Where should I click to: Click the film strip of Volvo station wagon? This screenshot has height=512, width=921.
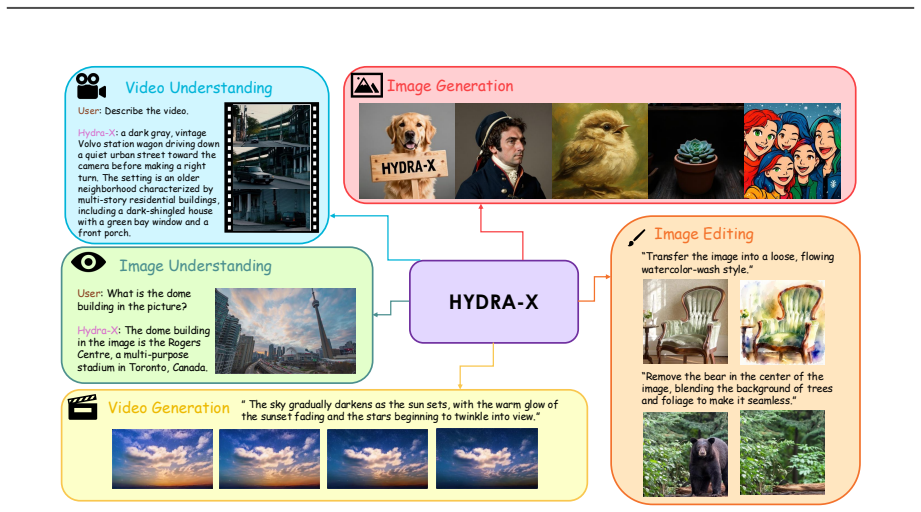272,167
